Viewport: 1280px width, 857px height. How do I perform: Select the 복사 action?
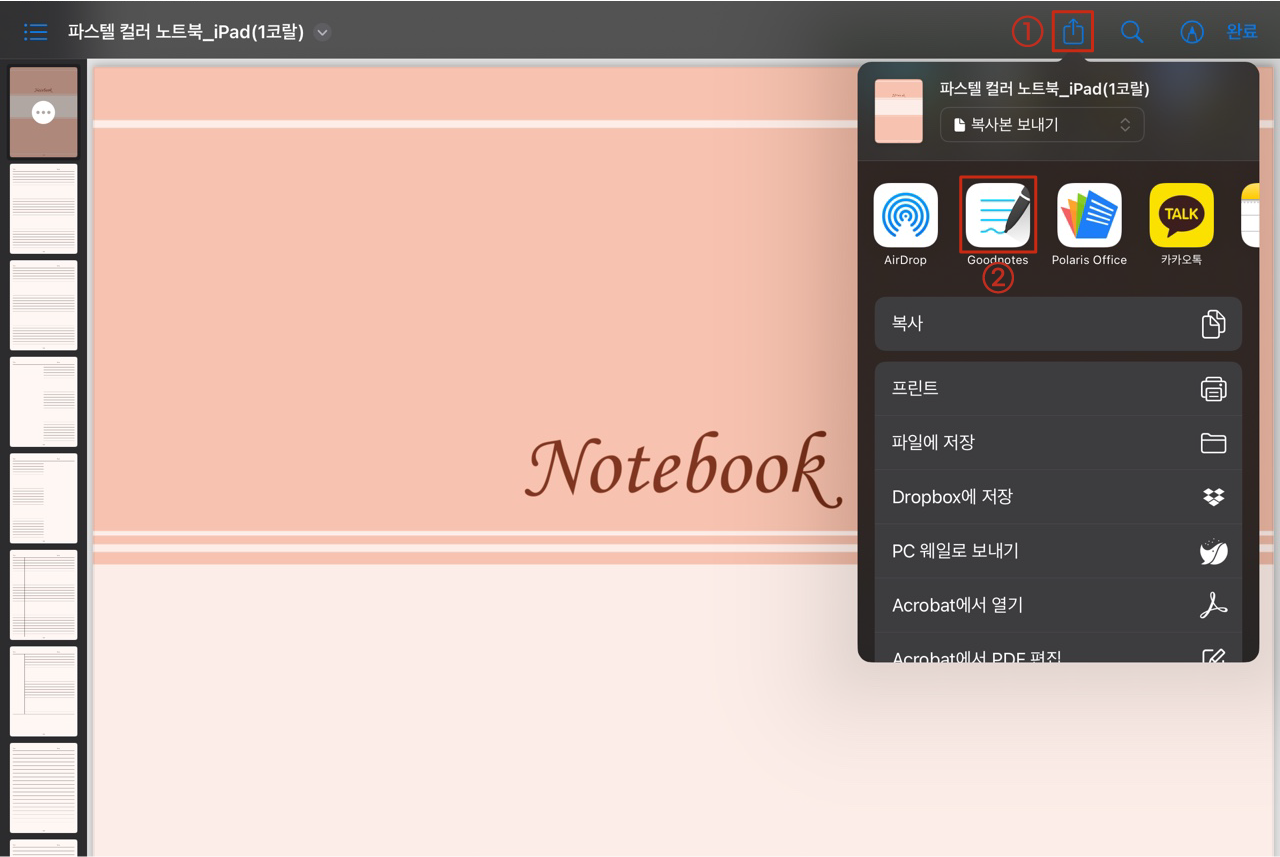(1058, 324)
